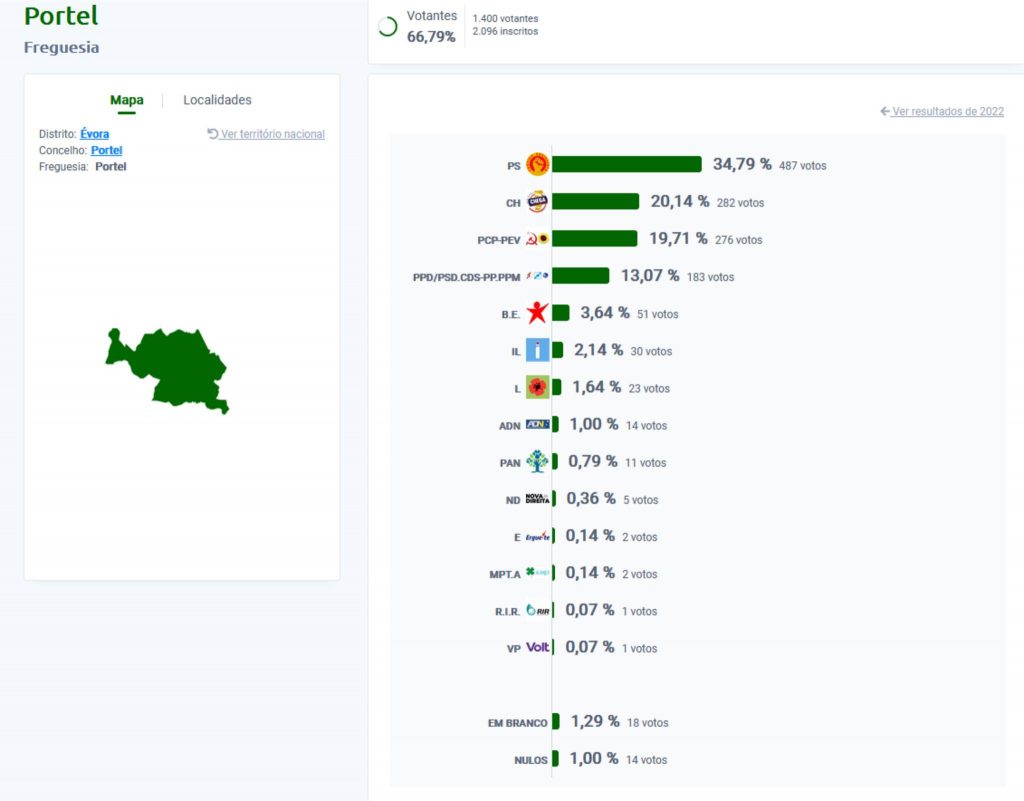Select the Mapa tab

[127, 100]
